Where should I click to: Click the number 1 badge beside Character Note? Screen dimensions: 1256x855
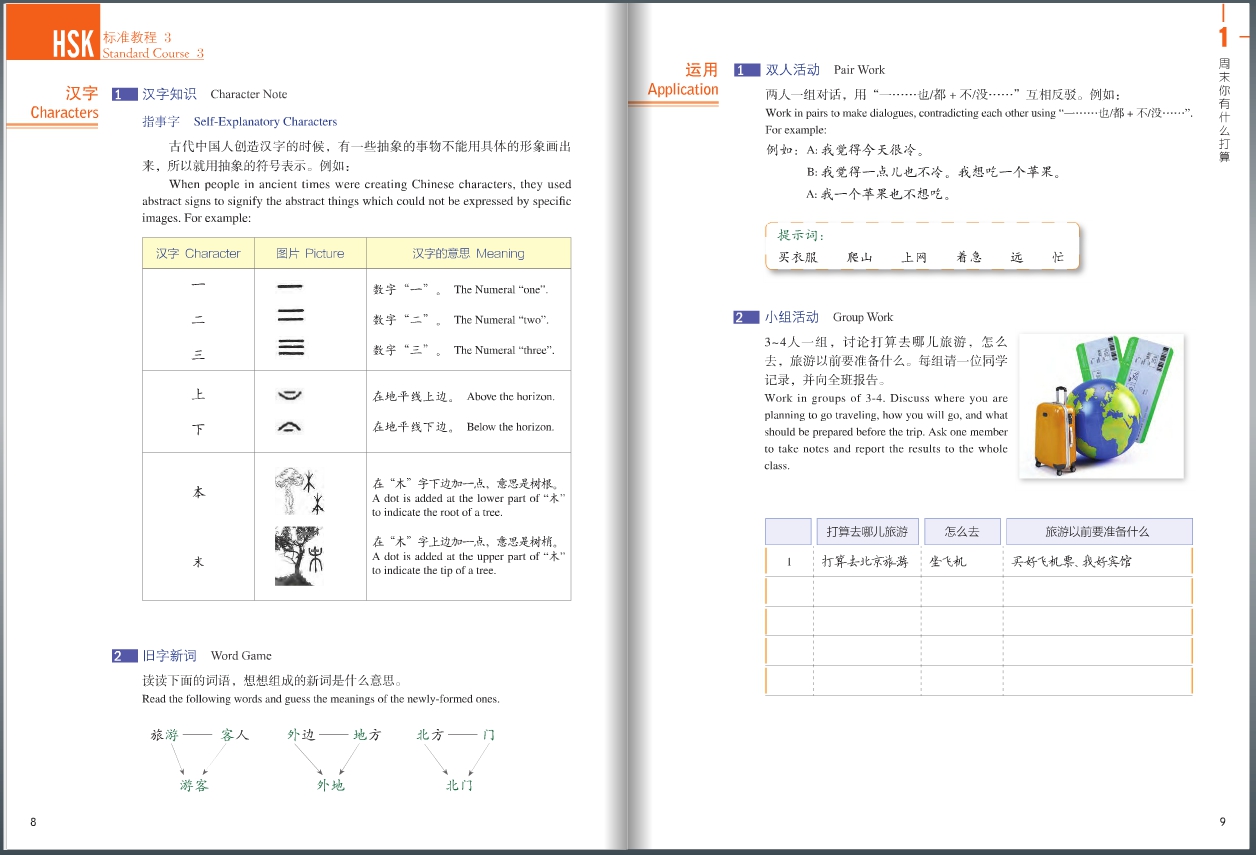click(124, 94)
